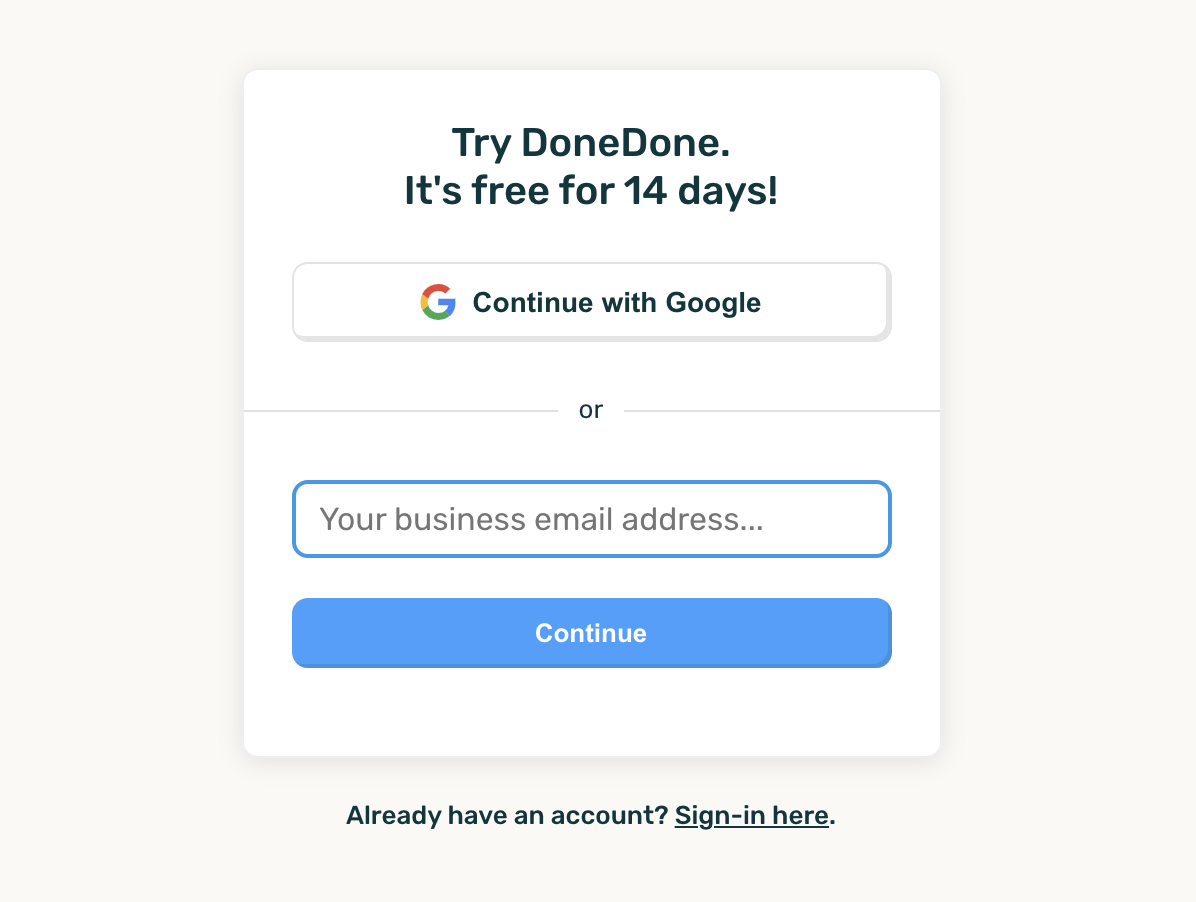The image size is (1196, 902).
Task: Click the "Already have an account?" text
Action: pos(506,816)
